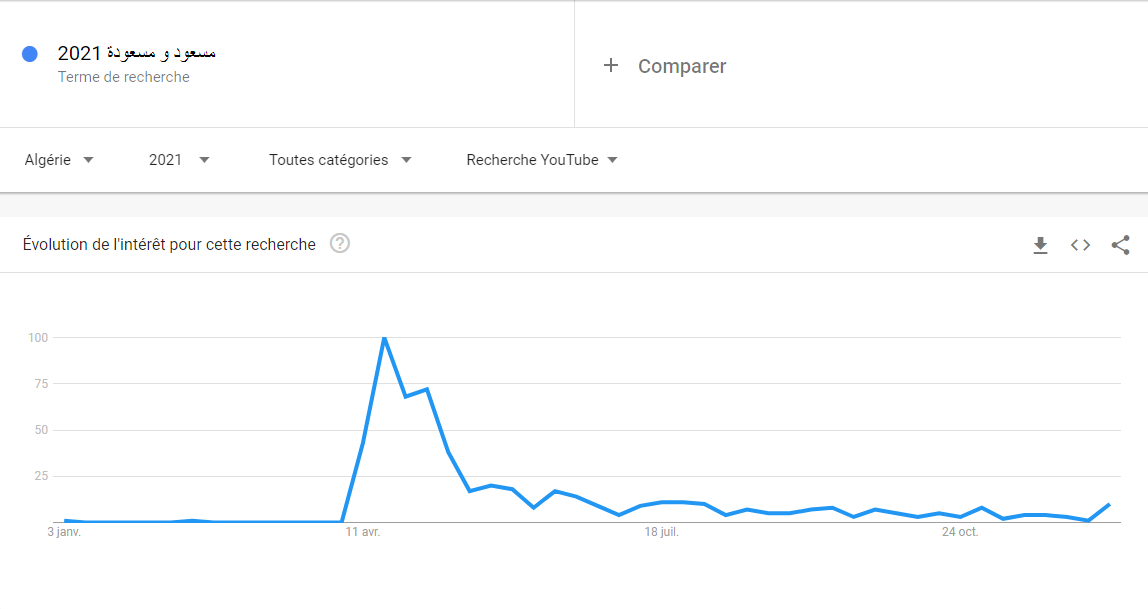Click the Comparer button to add term

[x=682, y=66]
